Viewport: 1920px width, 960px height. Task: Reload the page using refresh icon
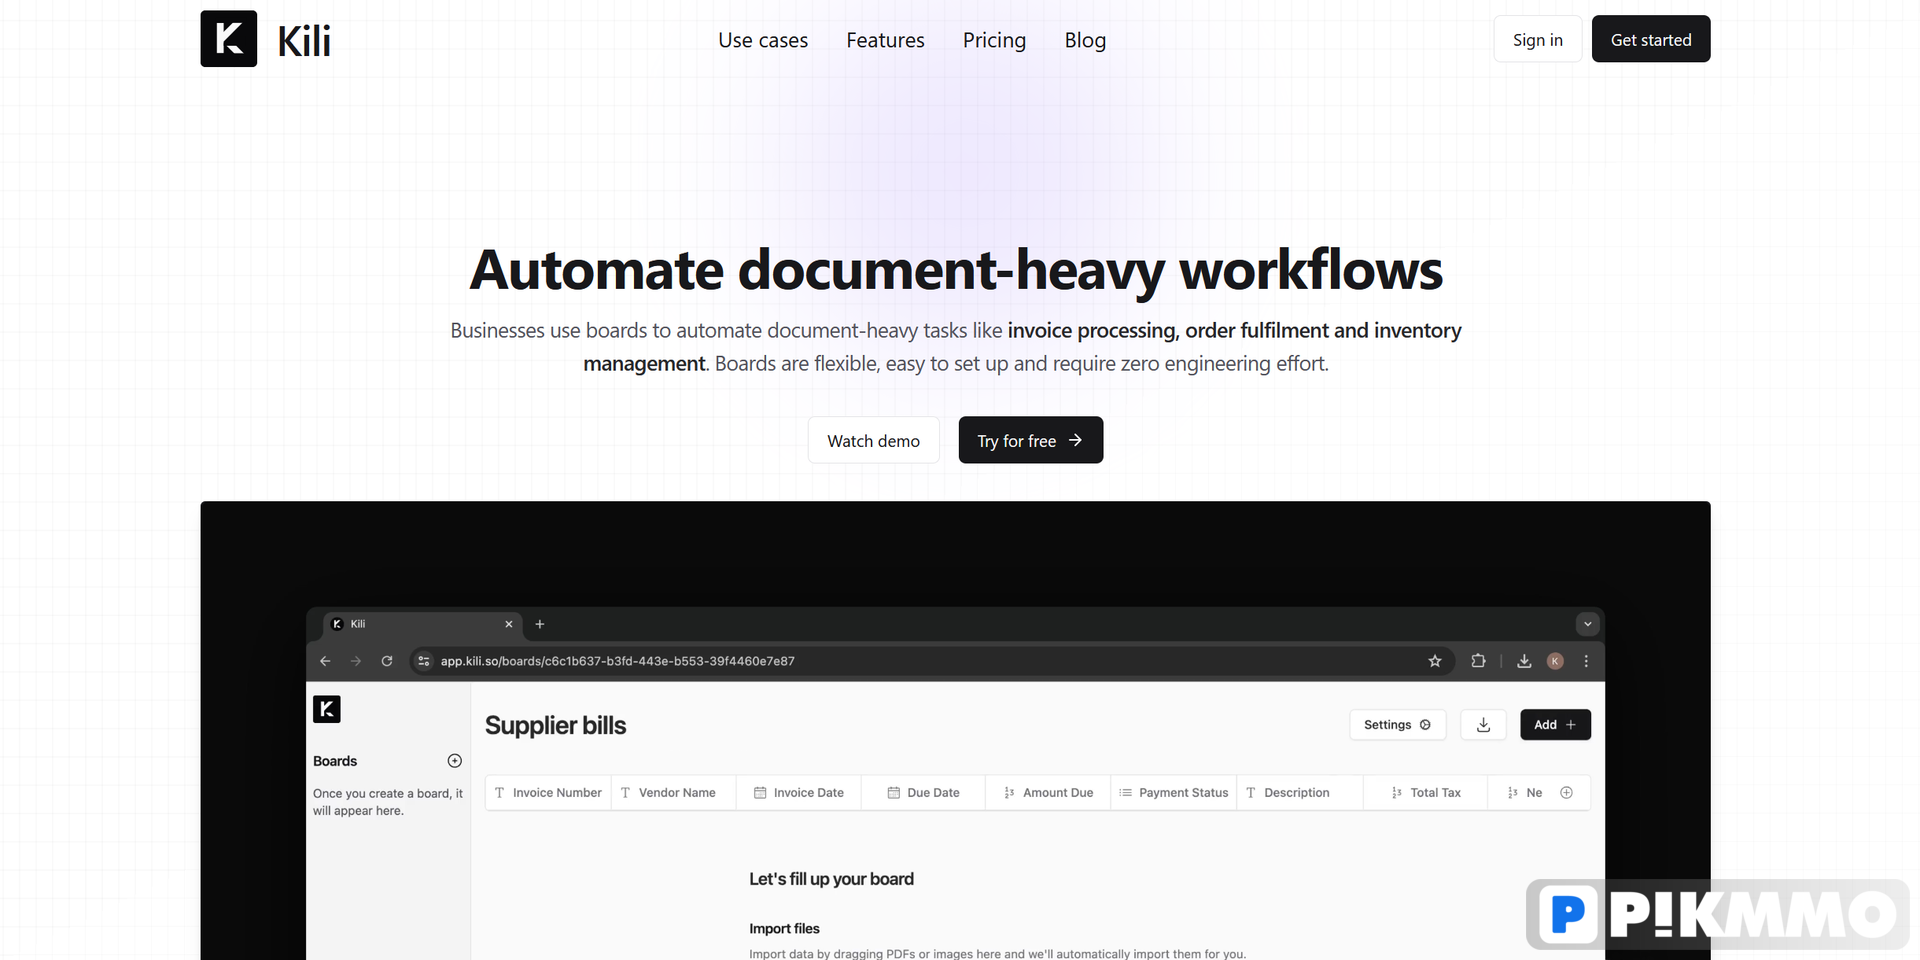[387, 661]
